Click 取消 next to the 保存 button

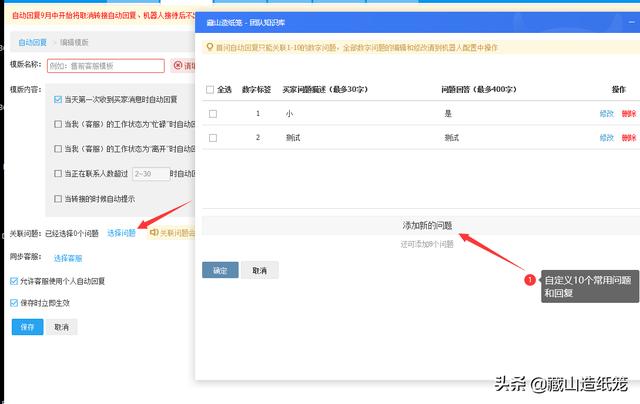pos(62,327)
